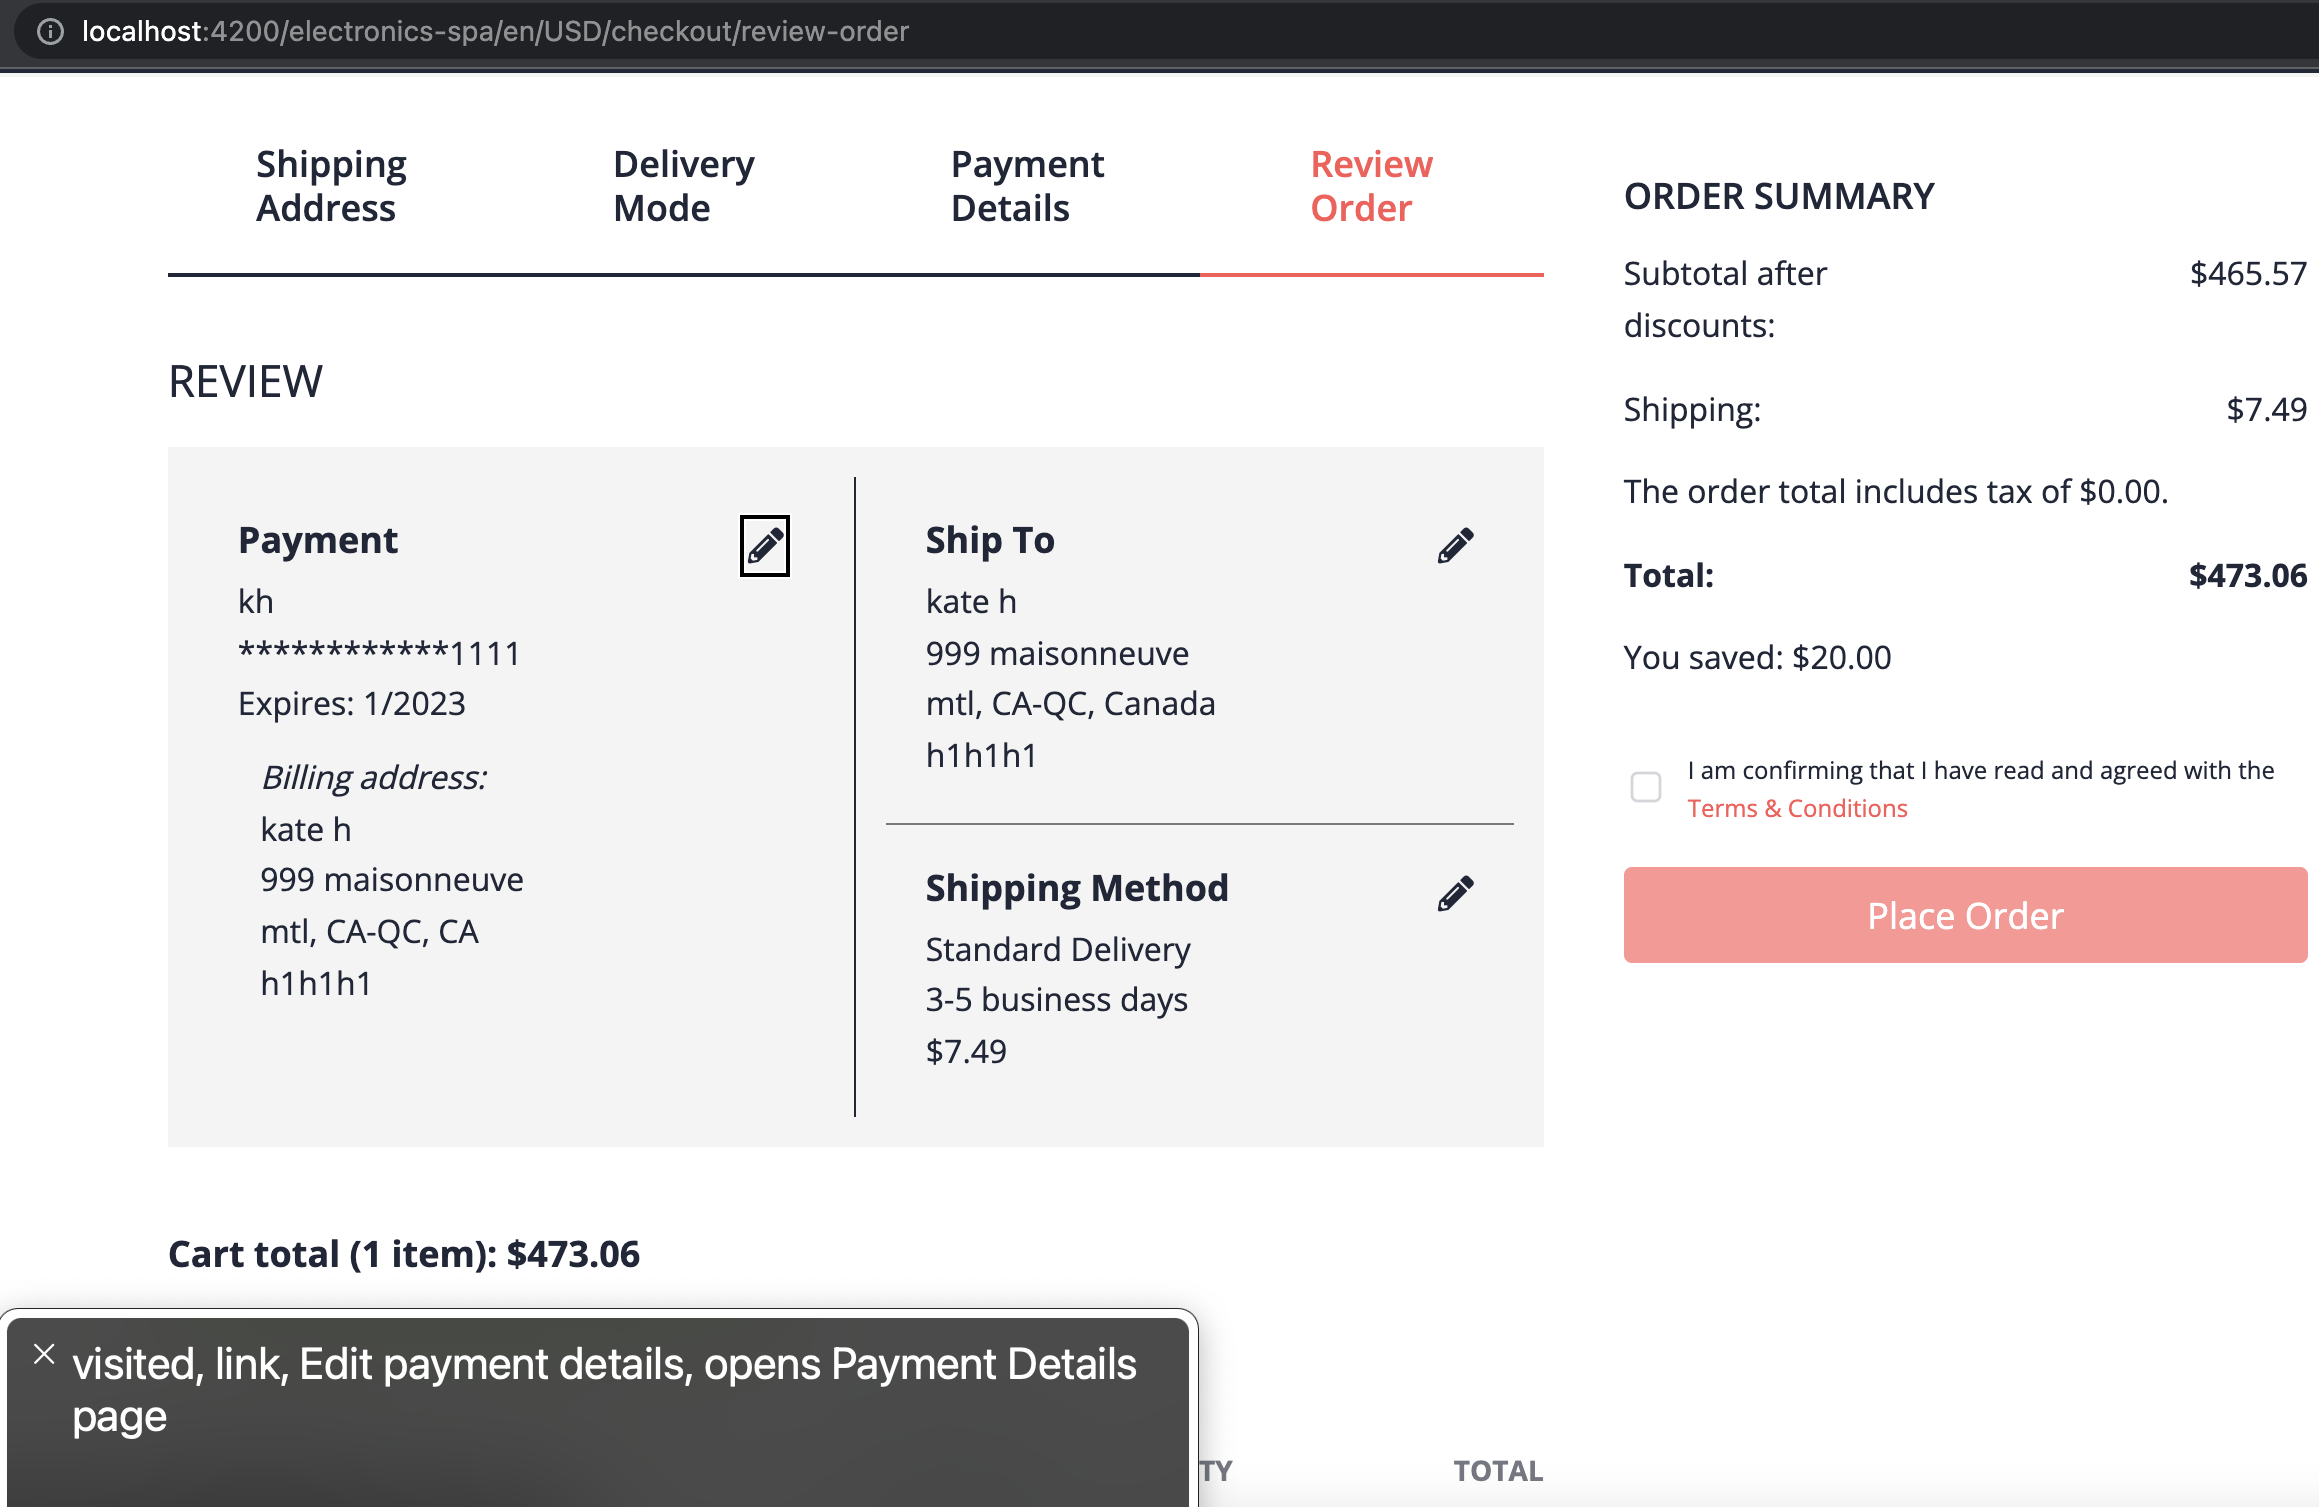Image resolution: width=2319 pixels, height=1507 pixels.
Task: Go to the Payment Details step
Action: [1026, 185]
